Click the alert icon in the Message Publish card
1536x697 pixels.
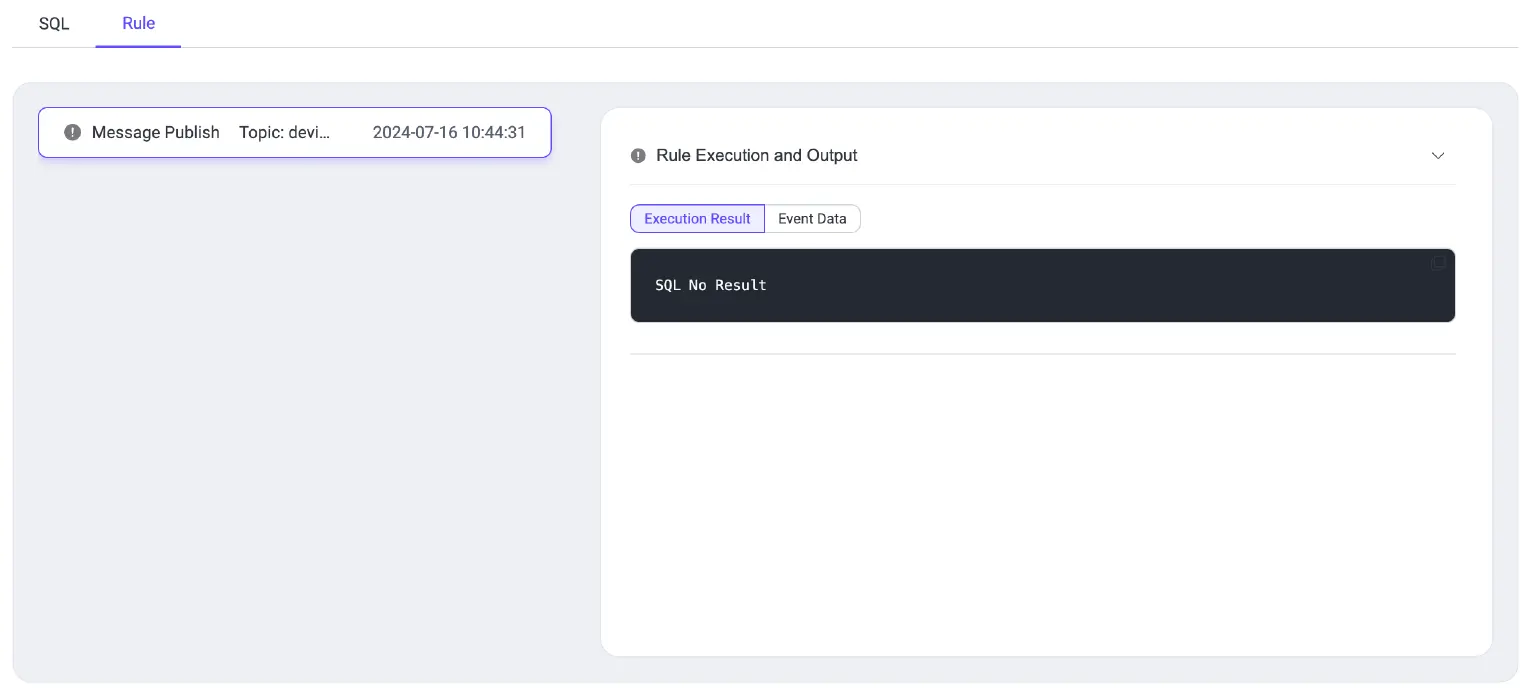coord(72,132)
